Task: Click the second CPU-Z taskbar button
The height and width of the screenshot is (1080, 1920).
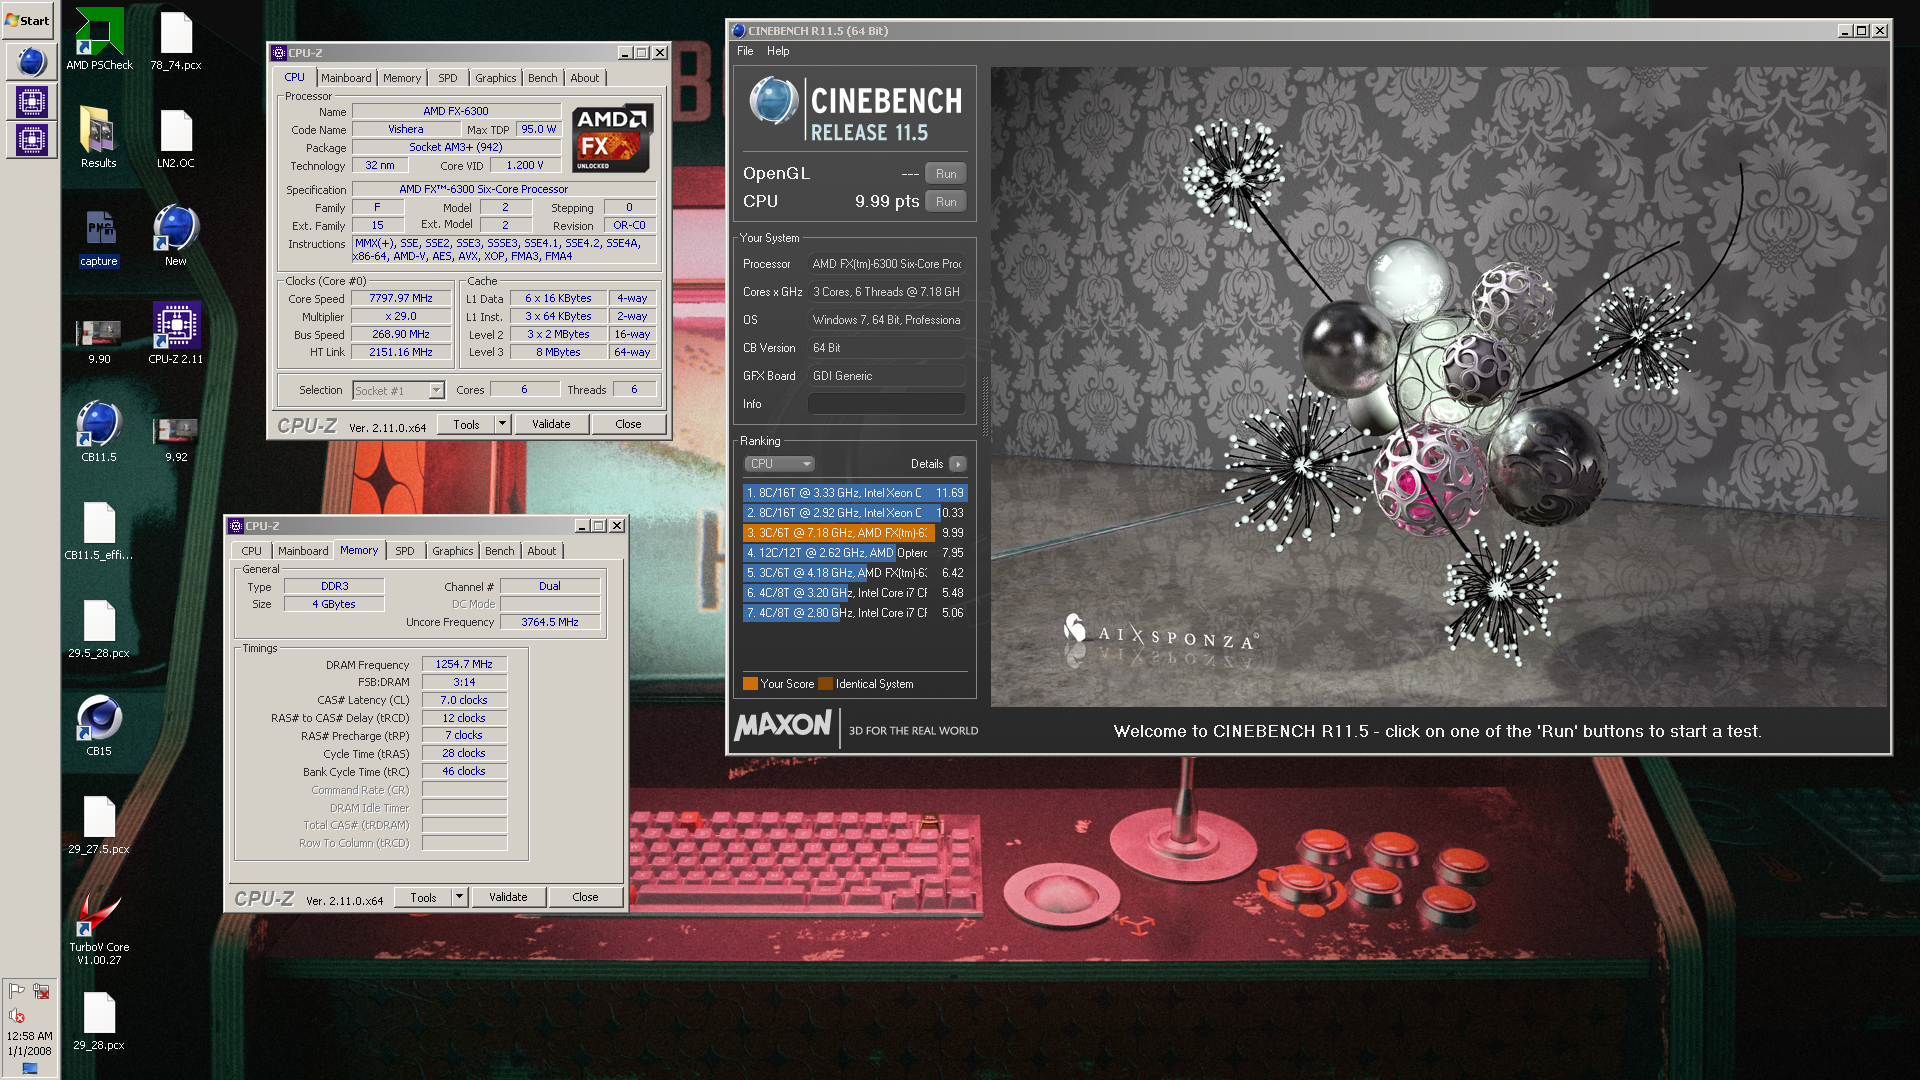Action: 31,140
